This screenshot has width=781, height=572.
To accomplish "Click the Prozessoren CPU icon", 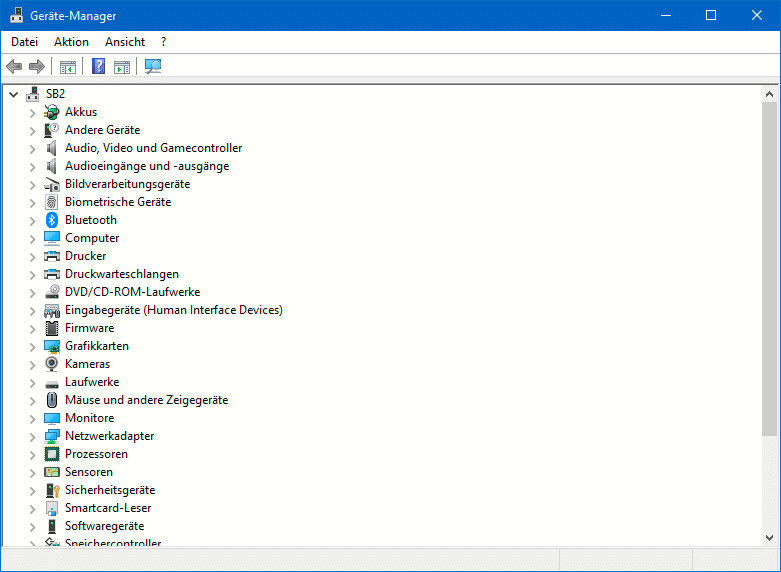I will 52,454.
